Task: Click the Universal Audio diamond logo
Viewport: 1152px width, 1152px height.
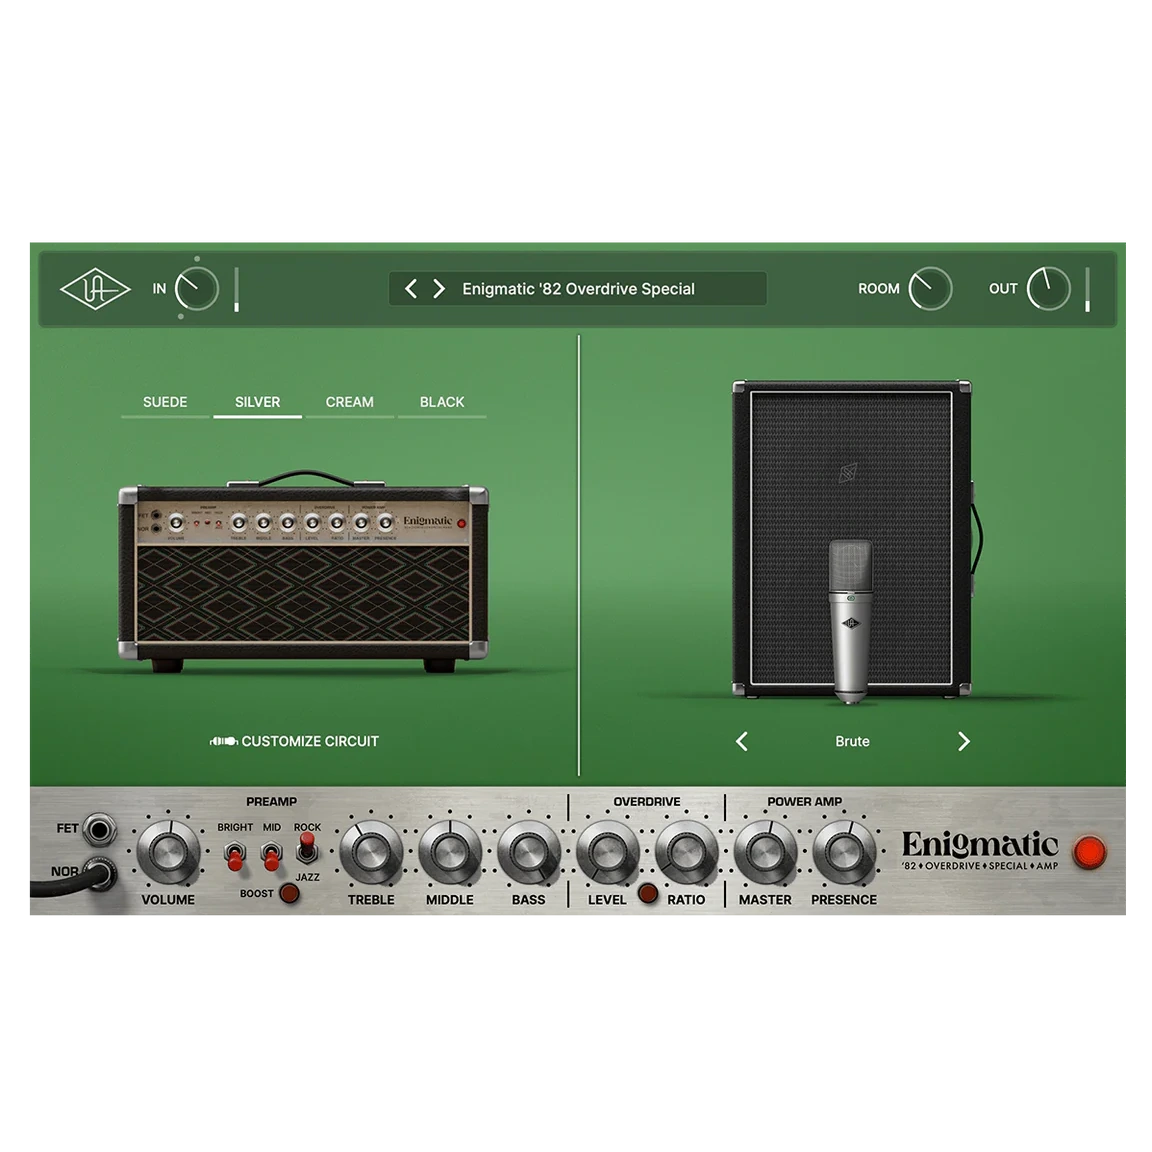Action: (x=95, y=289)
